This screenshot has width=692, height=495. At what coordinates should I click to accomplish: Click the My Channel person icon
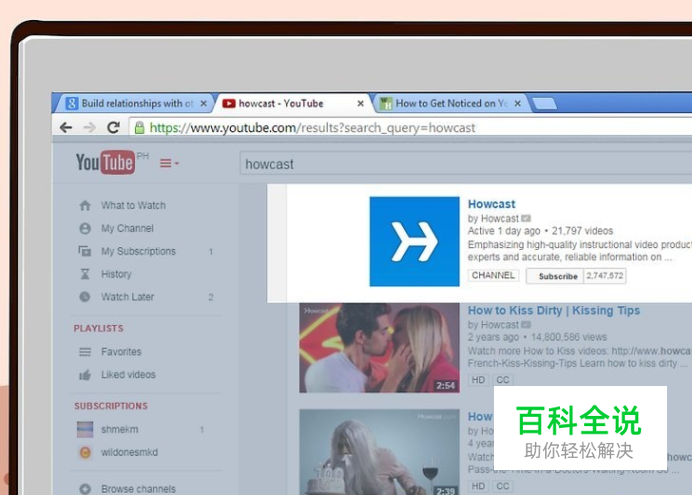point(85,229)
